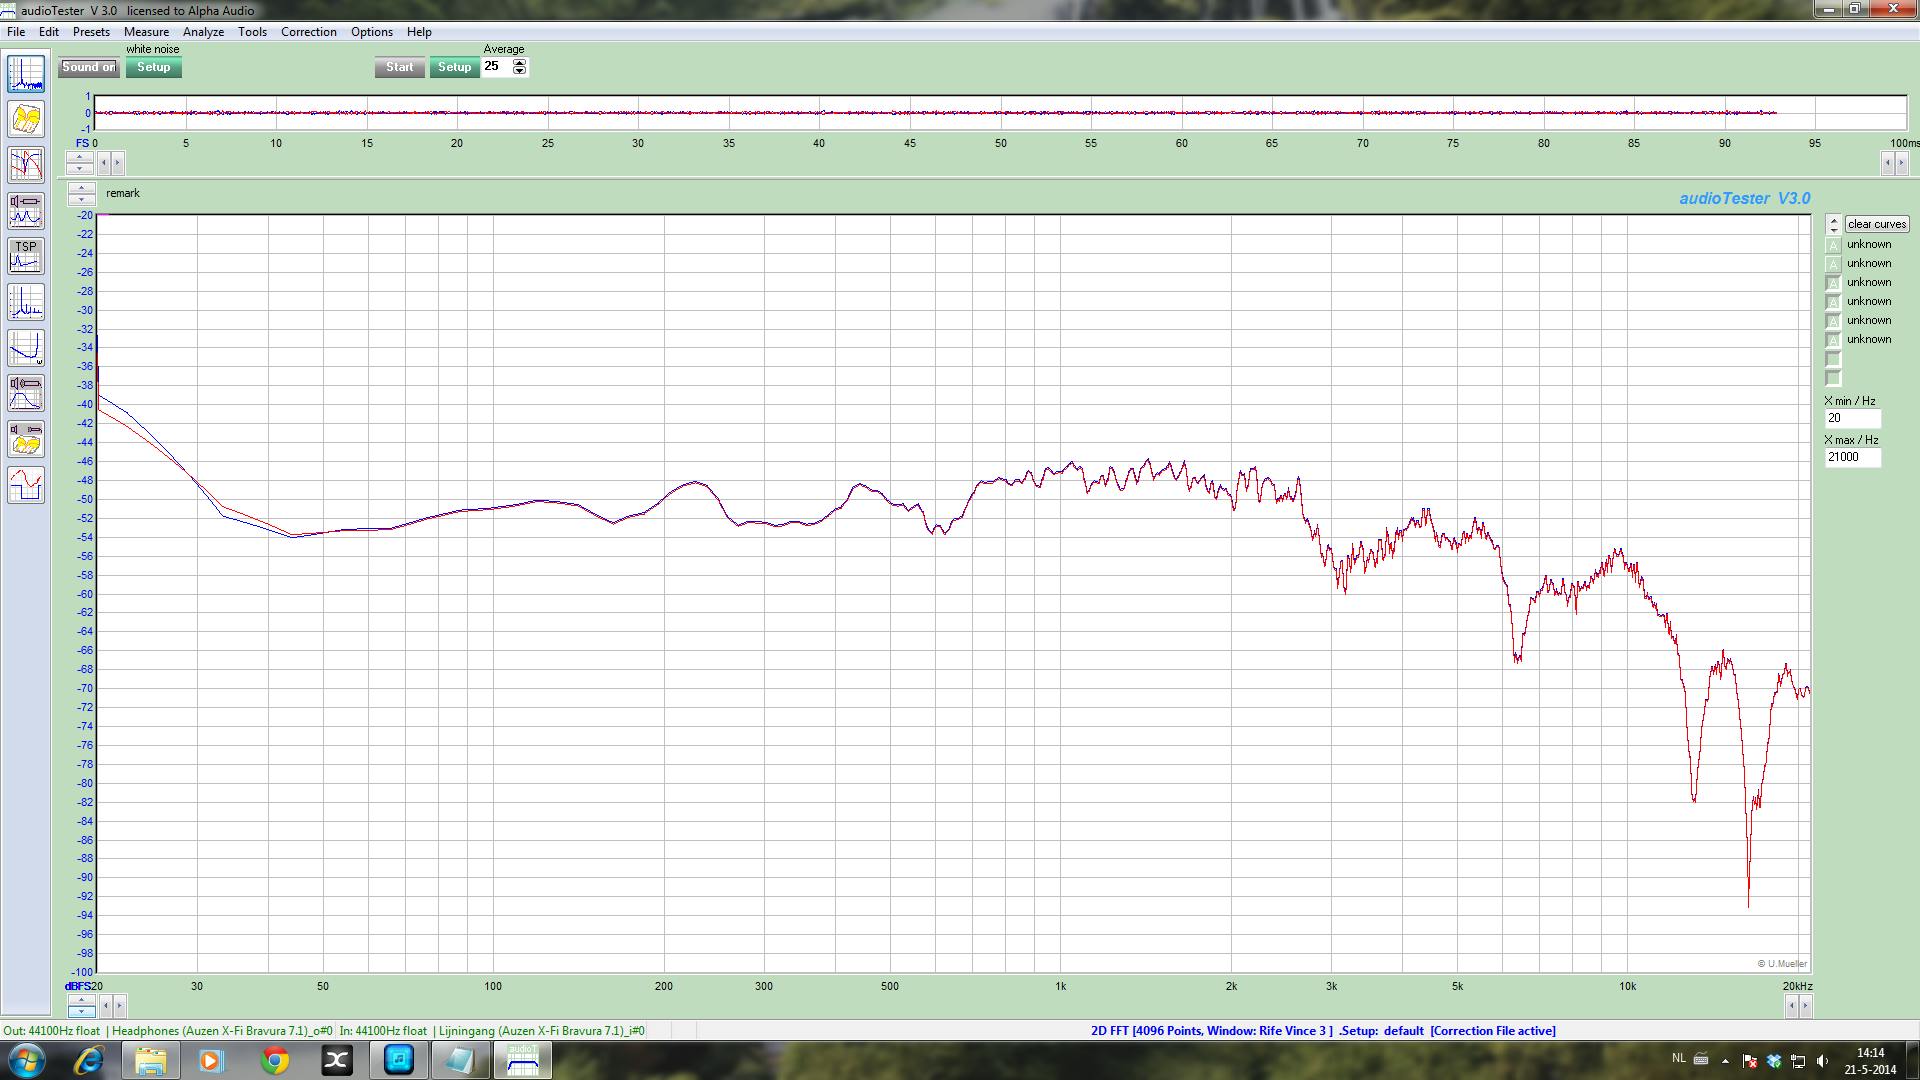1920x1080 pixels.
Task: Toggle the sixth 'unknown' curve box
Action: click(1833, 340)
